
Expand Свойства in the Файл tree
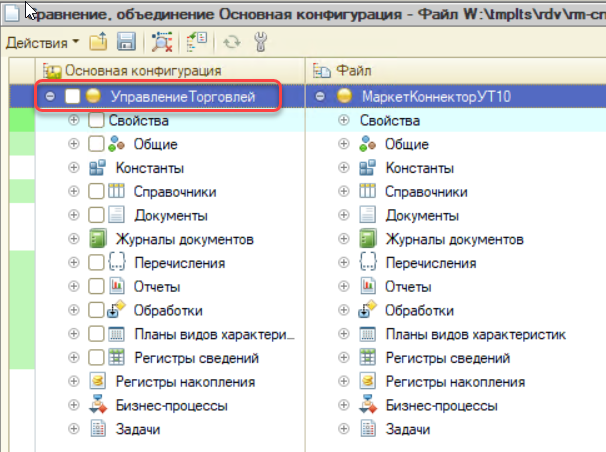(x=343, y=120)
